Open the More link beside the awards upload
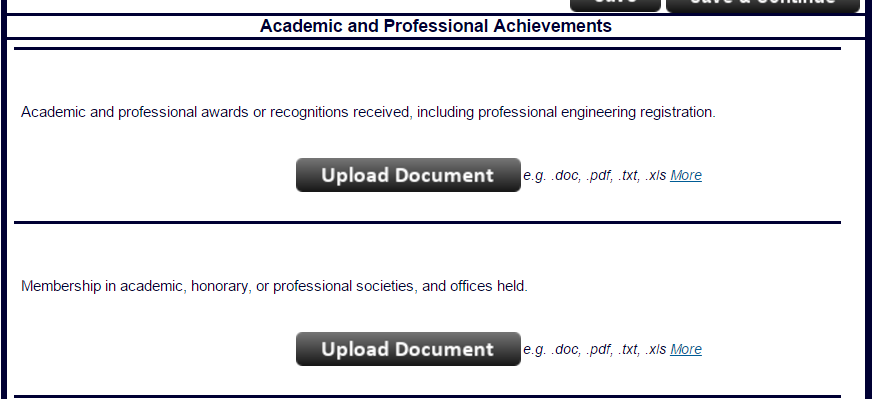This screenshot has width=886, height=399. (685, 176)
